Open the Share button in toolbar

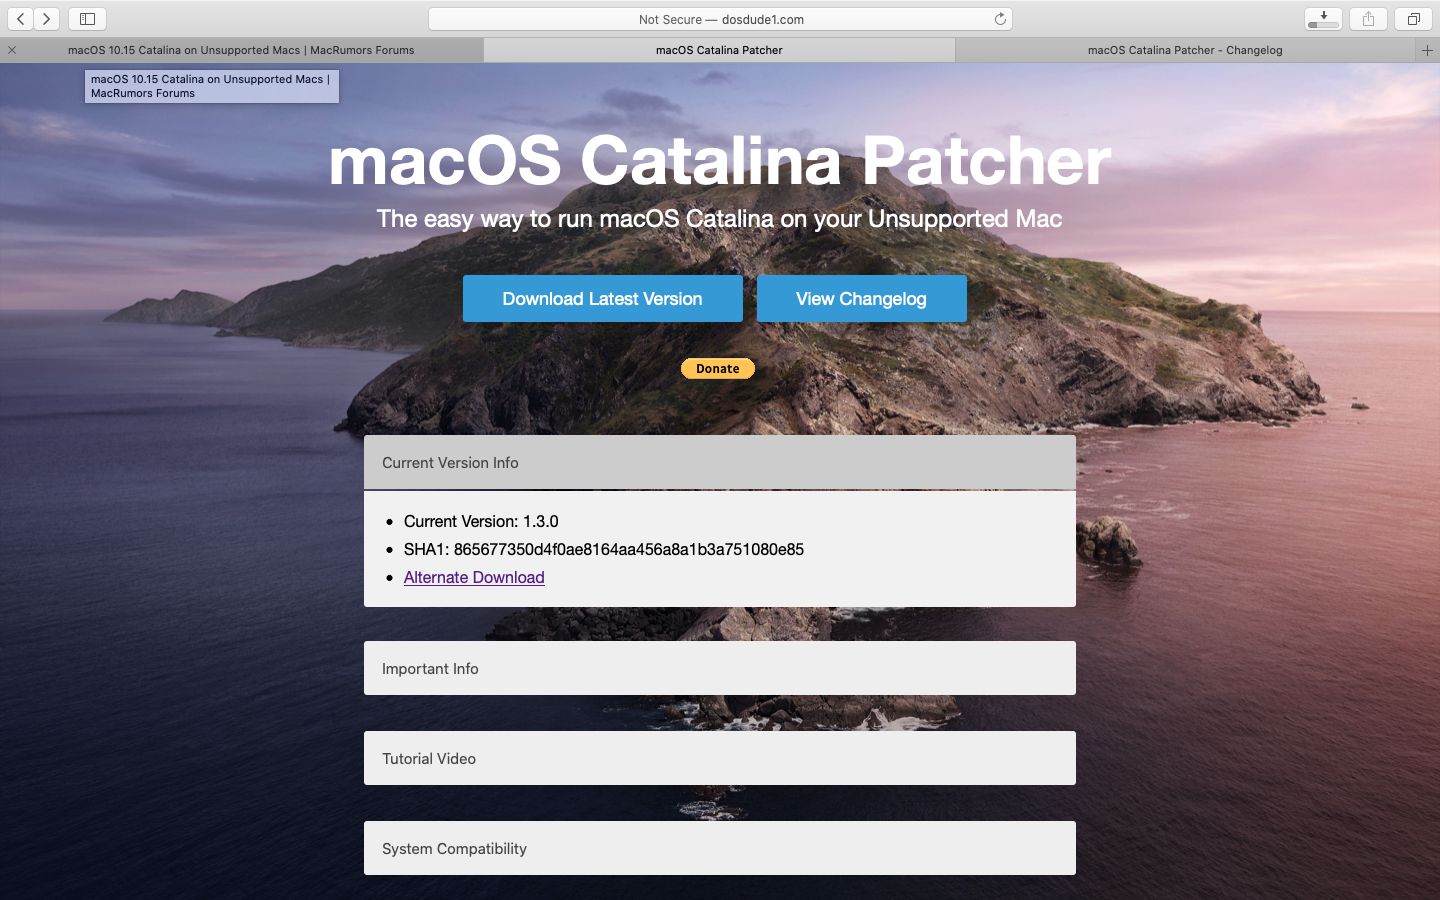click(x=1368, y=19)
